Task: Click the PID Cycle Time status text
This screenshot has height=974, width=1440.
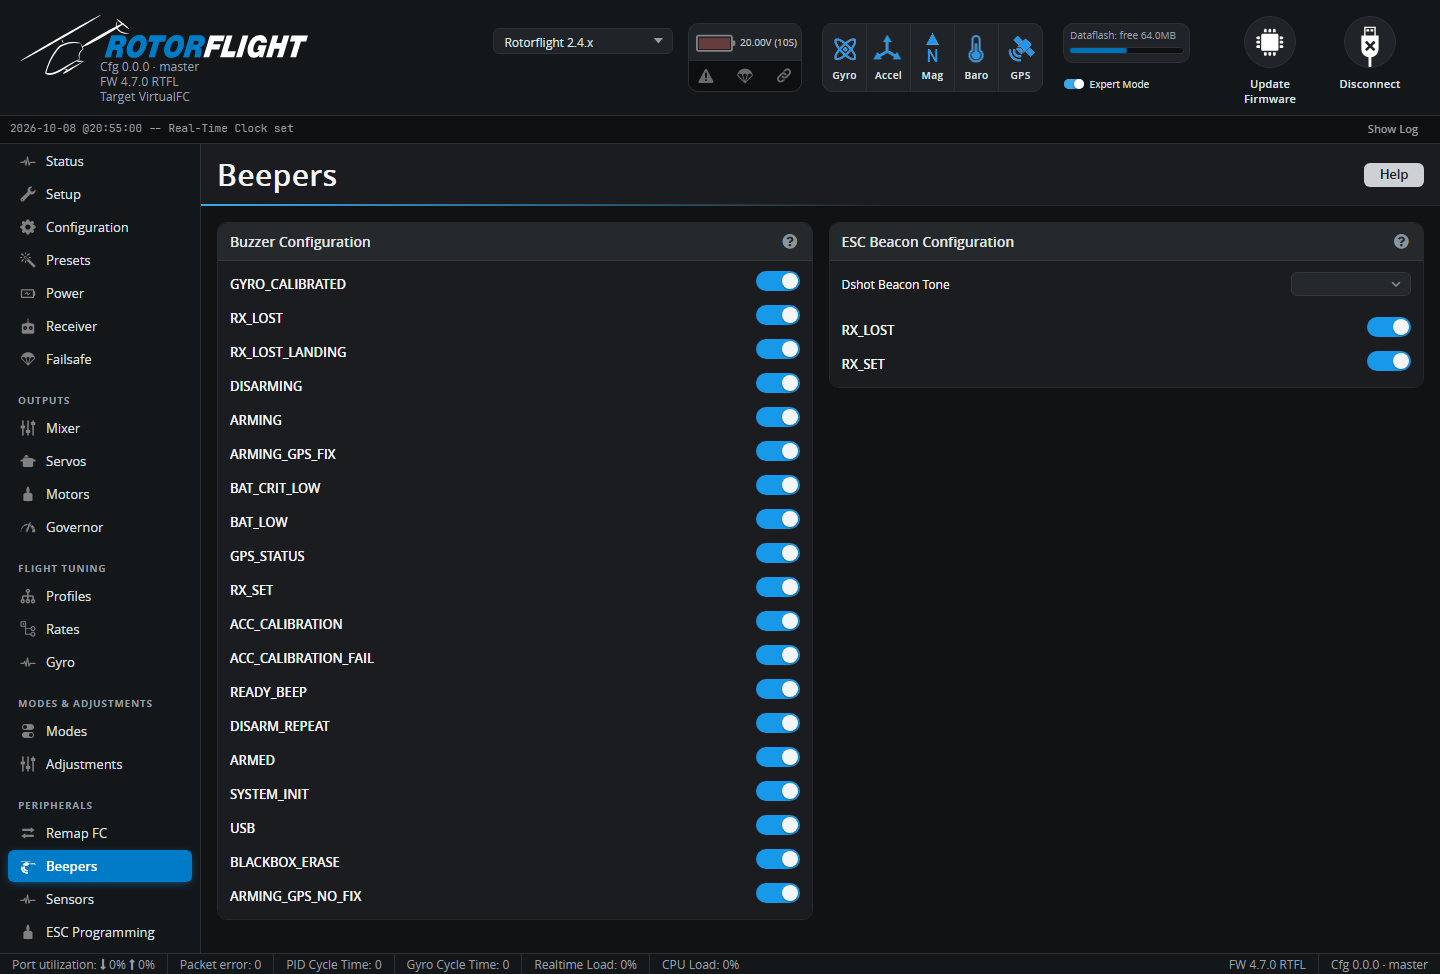Action: point(334,965)
